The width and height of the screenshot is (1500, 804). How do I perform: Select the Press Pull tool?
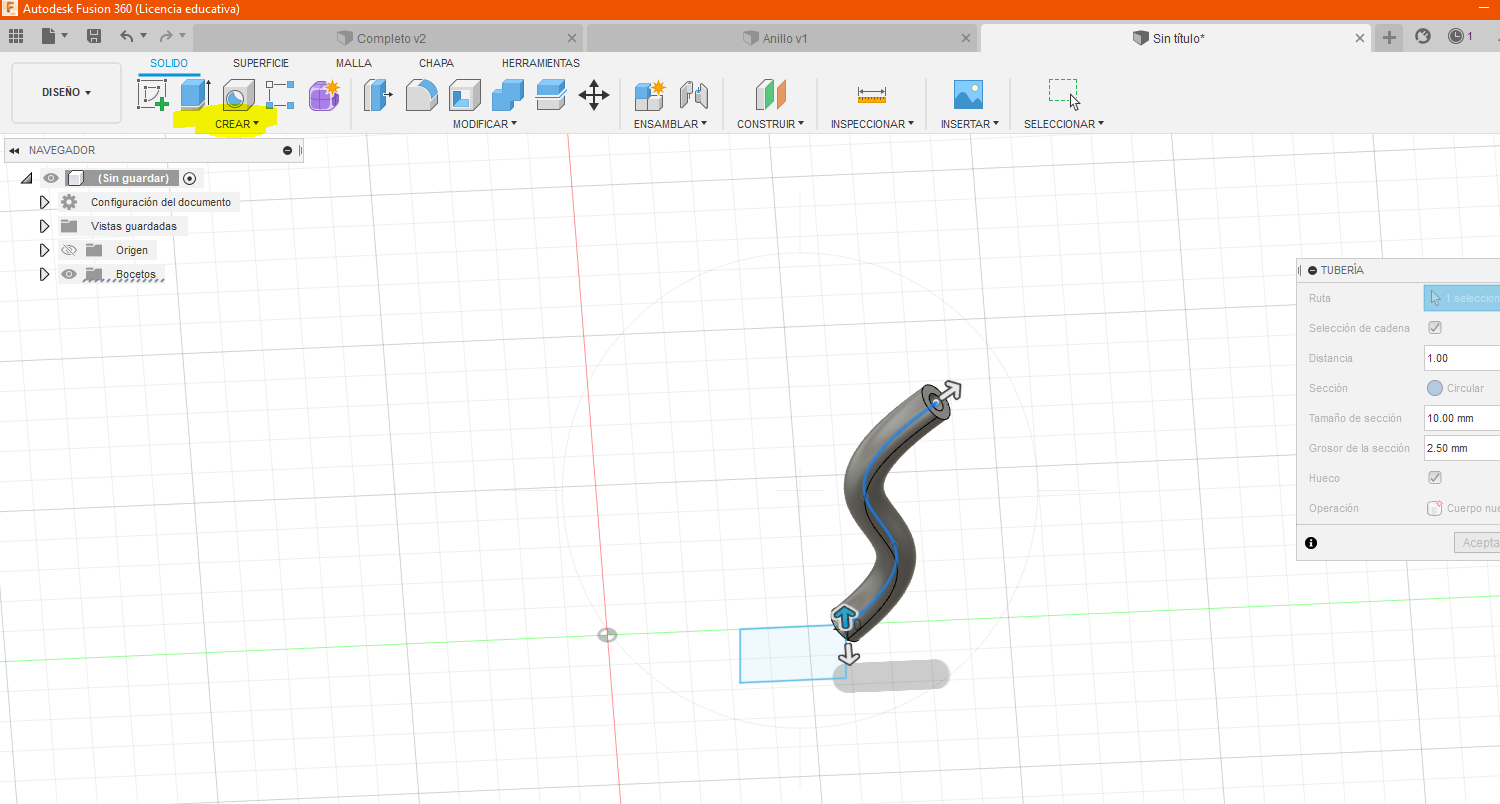(x=378, y=95)
